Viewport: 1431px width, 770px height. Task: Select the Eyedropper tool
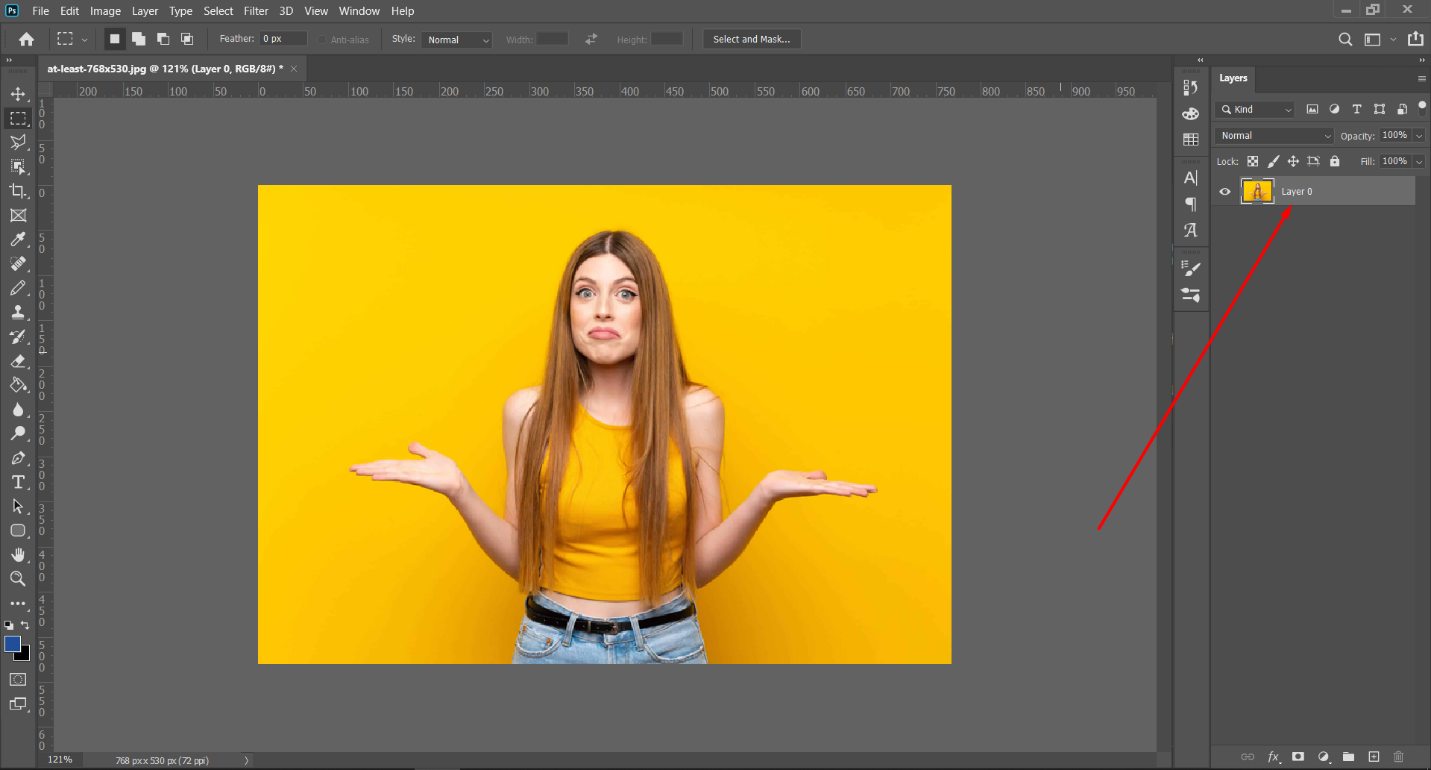(18, 239)
